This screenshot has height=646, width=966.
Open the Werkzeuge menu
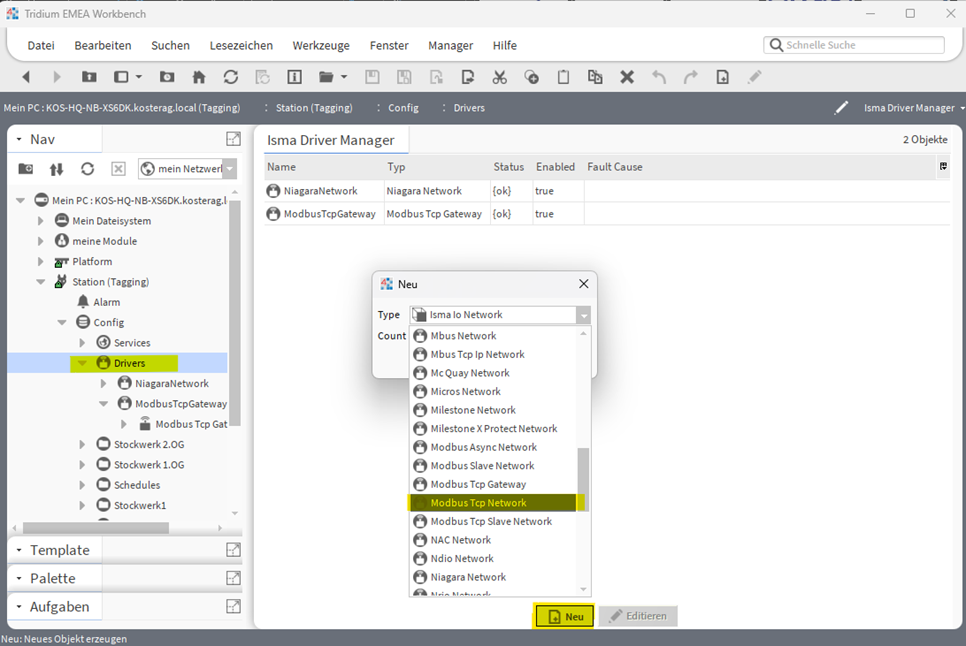[321, 46]
